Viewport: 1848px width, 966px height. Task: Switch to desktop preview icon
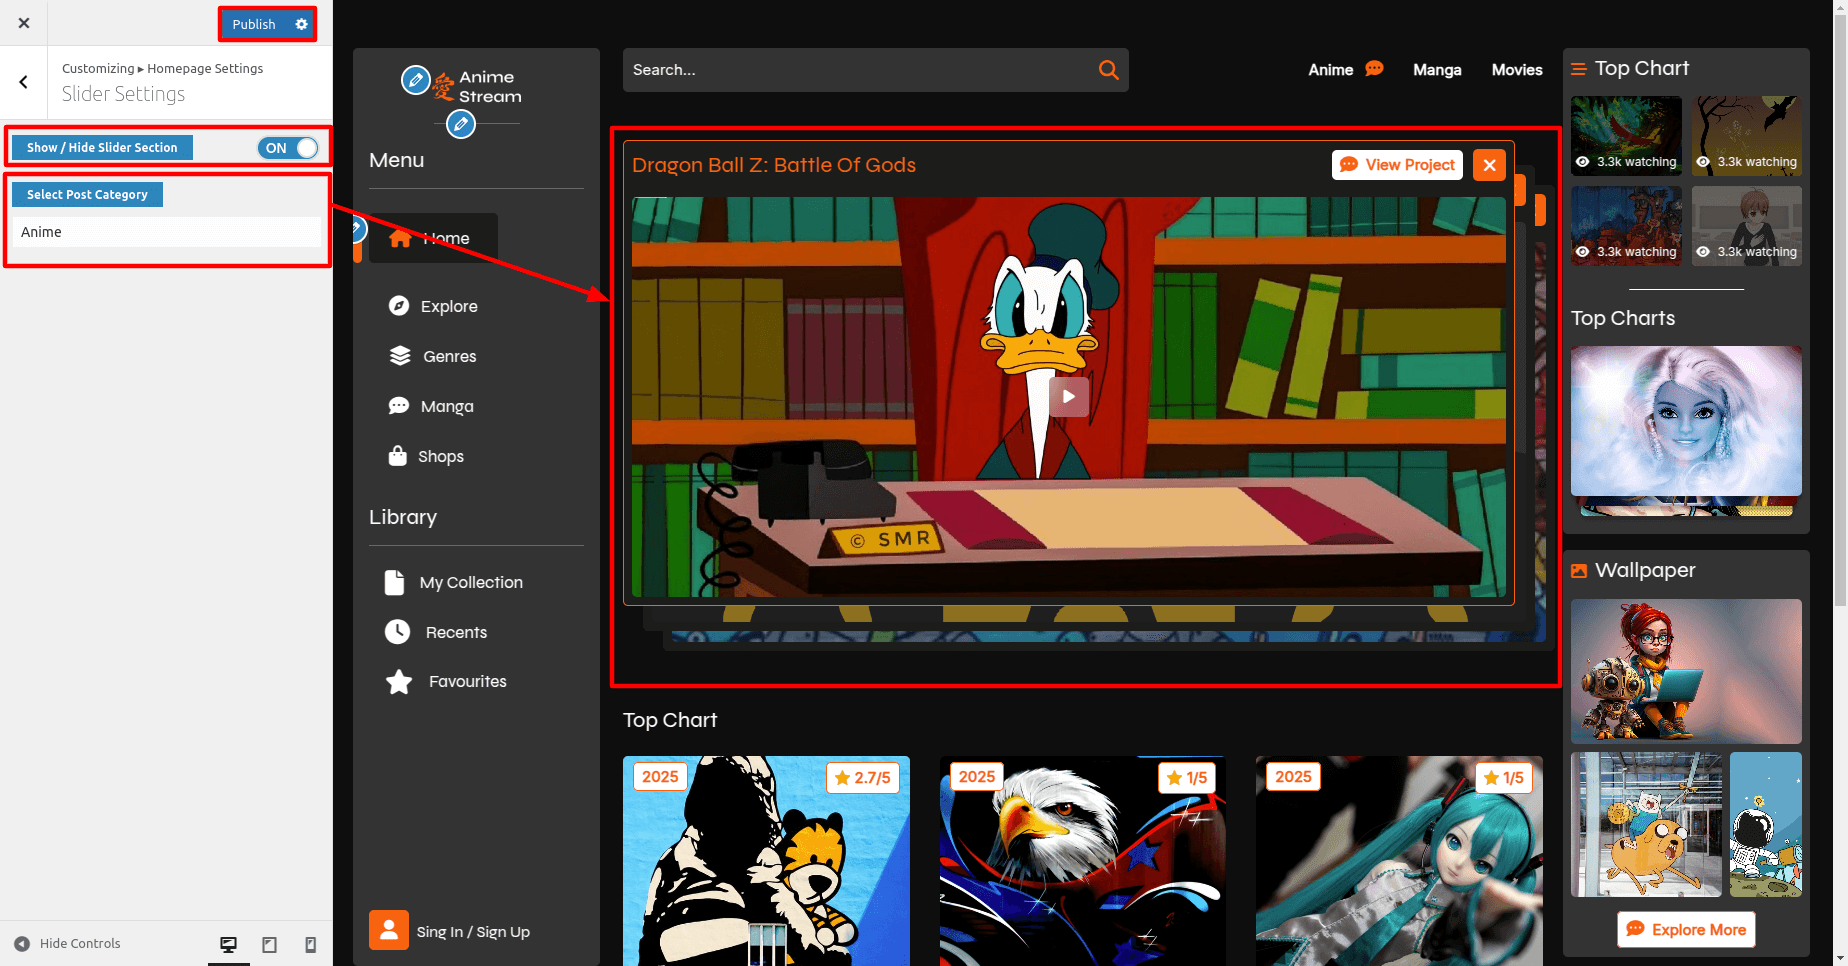[228, 944]
